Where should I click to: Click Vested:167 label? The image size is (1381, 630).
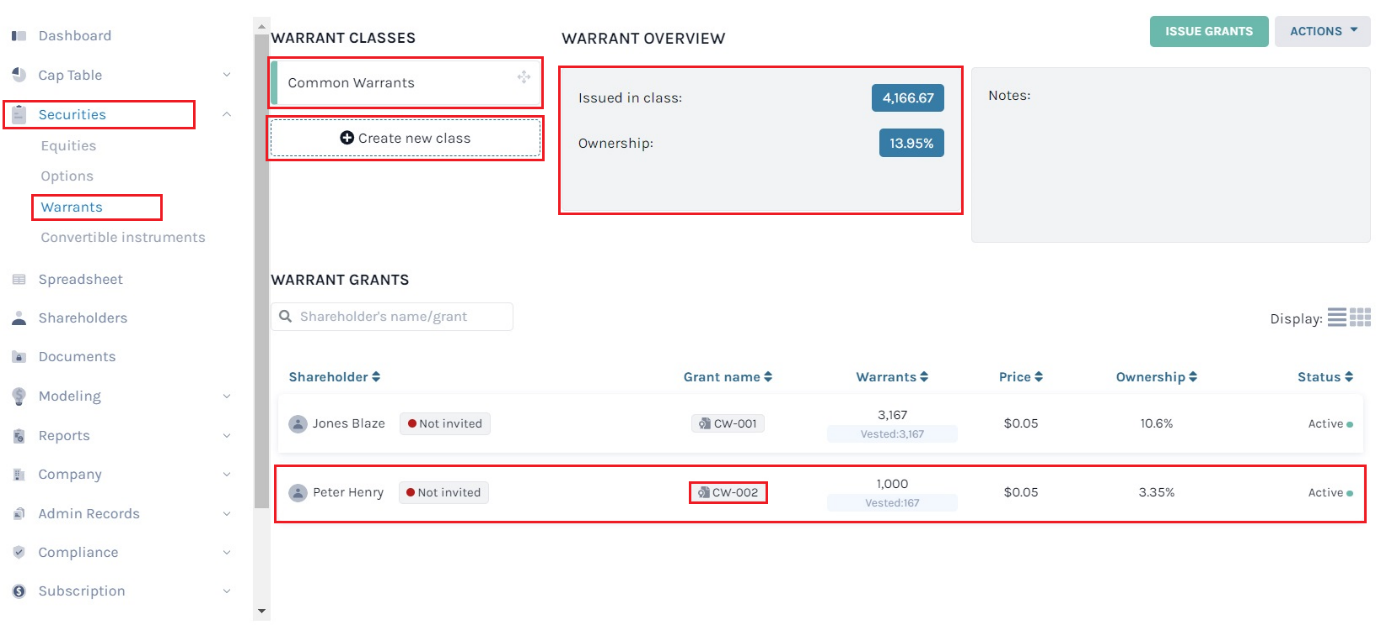(x=892, y=503)
